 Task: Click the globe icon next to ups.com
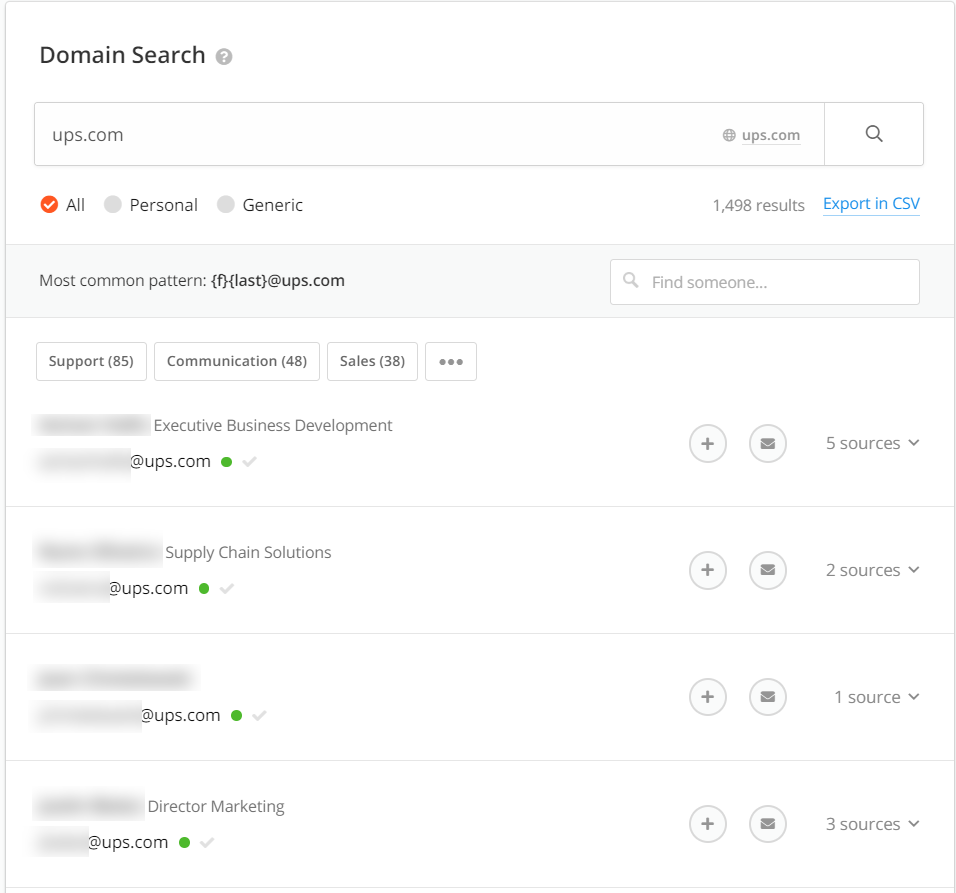click(x=729, y=135)
